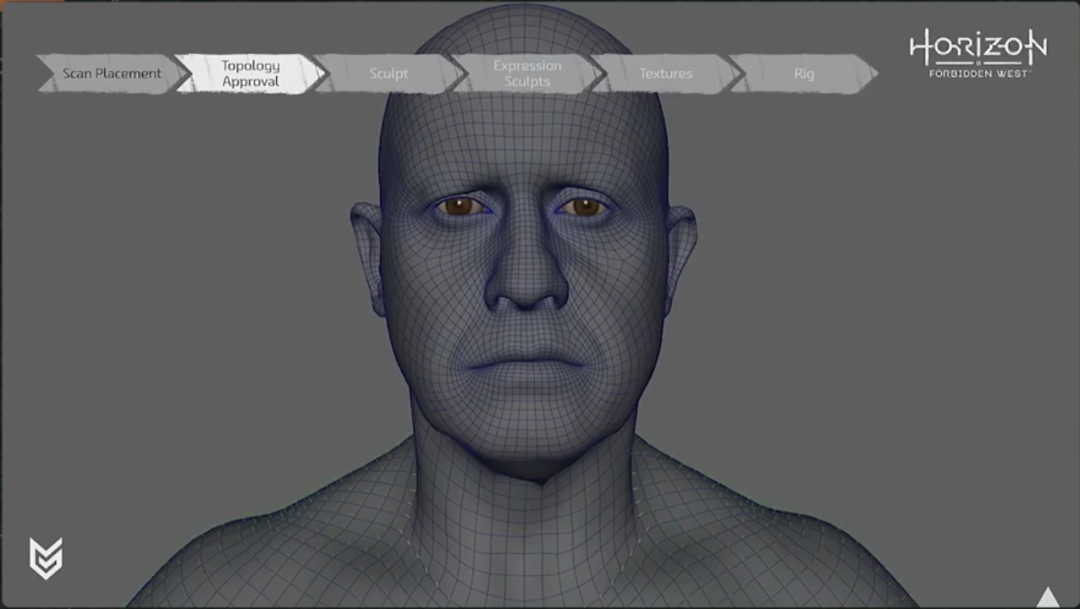This screenshot has width=1080, height=609.
Task: Click the Guerrilla logo icon
Action: pos(46,558)
